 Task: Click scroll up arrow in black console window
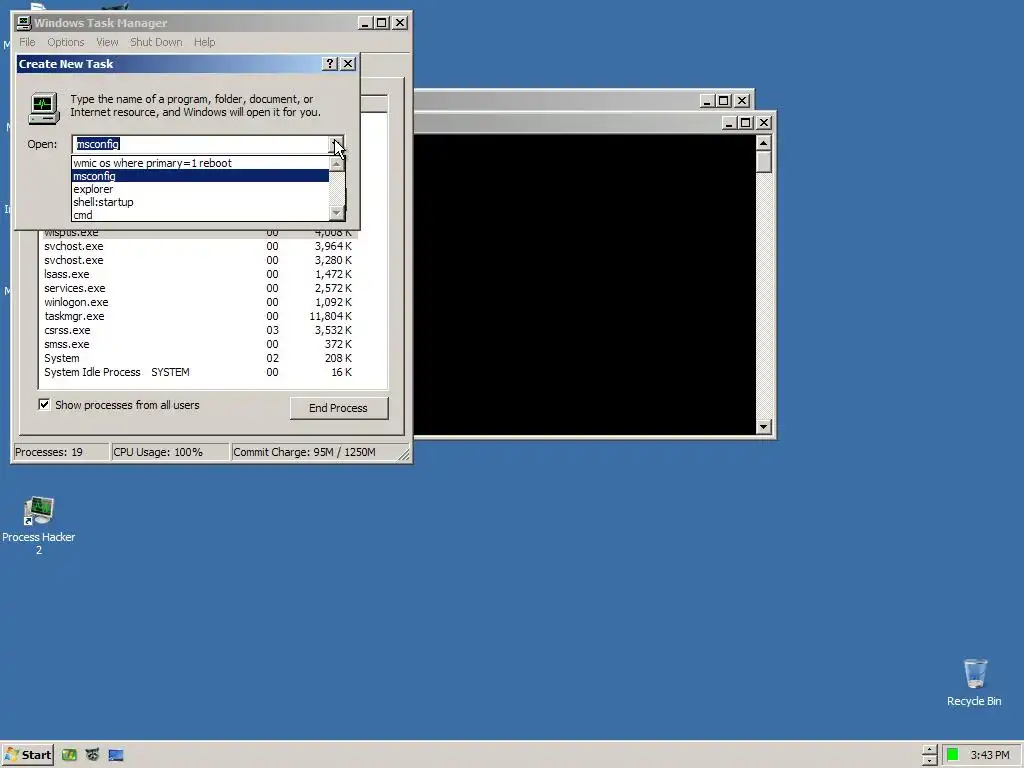(x=763, y=142)
